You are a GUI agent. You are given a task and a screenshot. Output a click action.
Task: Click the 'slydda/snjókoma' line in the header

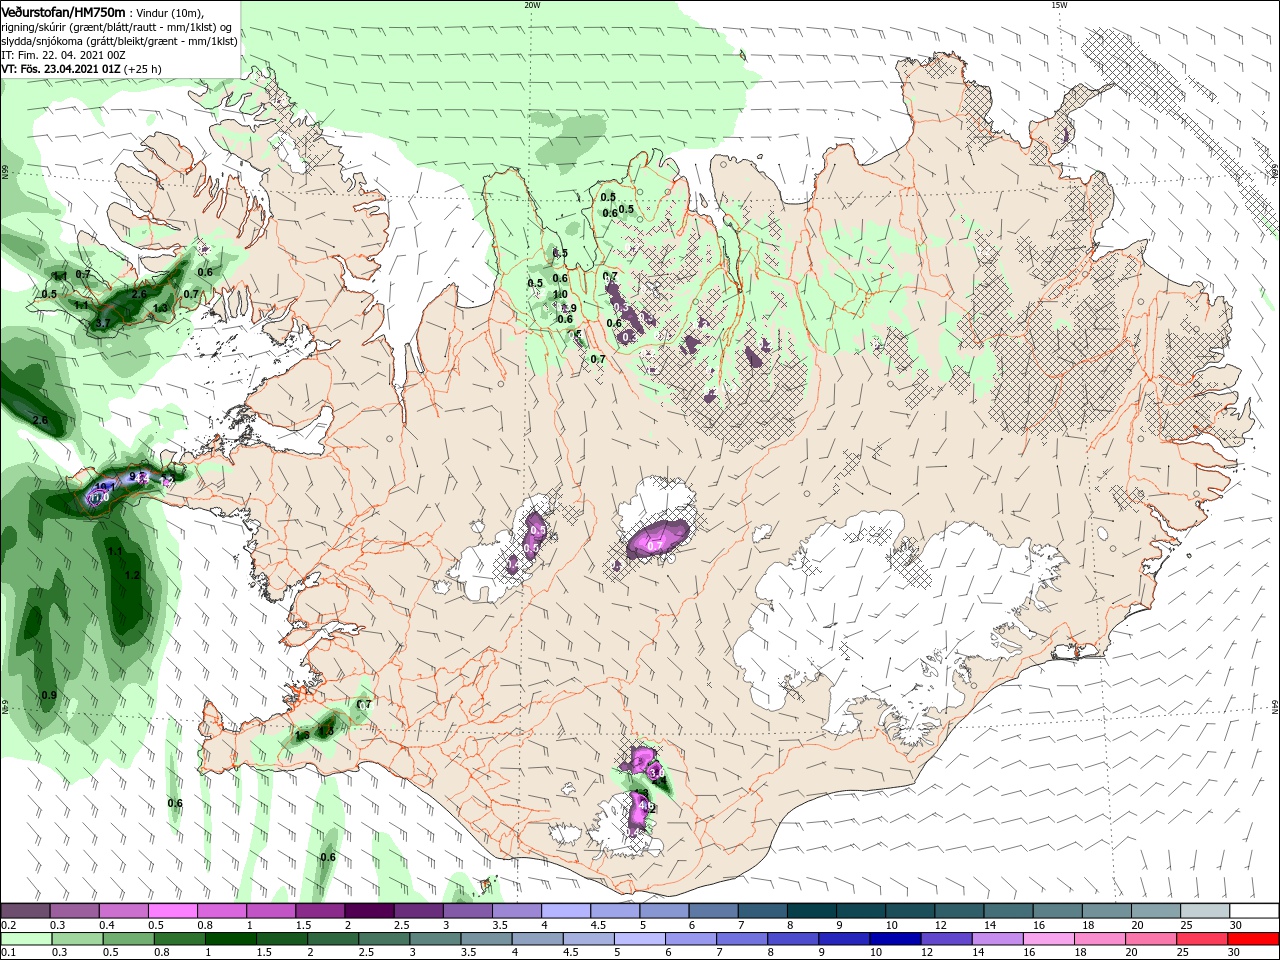click(119, 41)
